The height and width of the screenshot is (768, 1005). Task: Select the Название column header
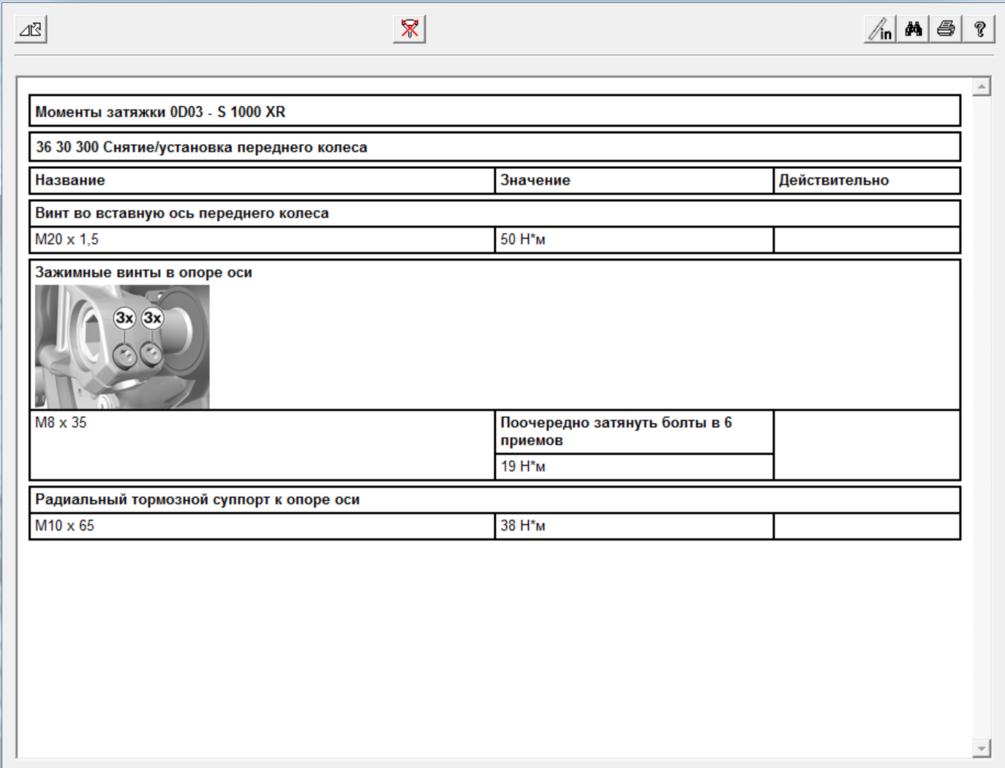click(x=70, y=181)
